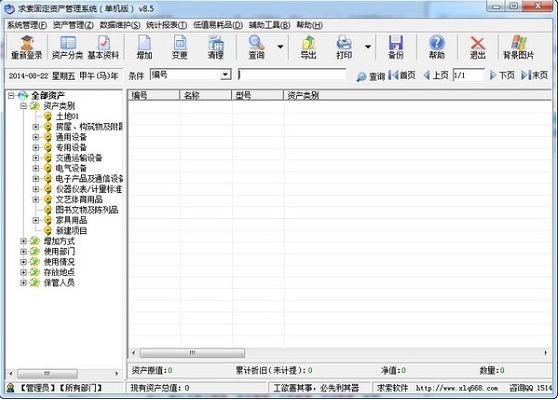Click the horizontal scrollbar thumb under the table
The height and width of the screenshot is (403, 558).
tap(192, 353)
